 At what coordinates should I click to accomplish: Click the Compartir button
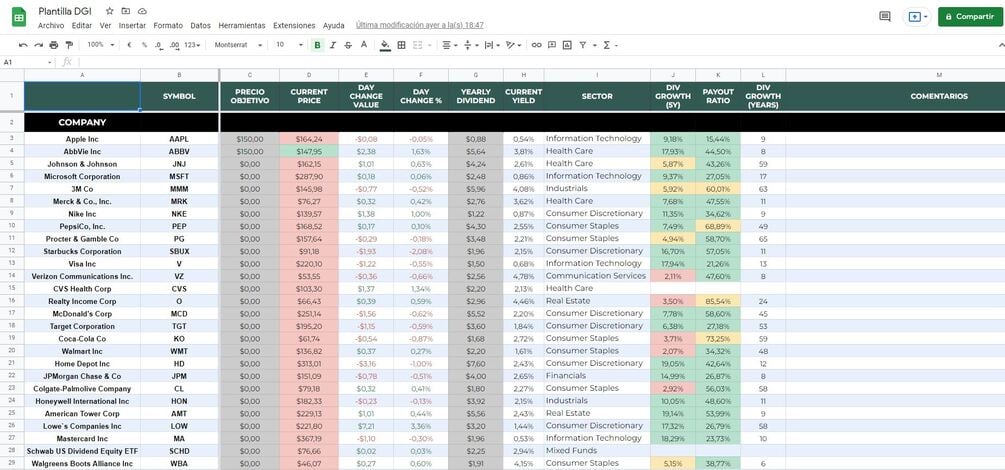point(968,17)
